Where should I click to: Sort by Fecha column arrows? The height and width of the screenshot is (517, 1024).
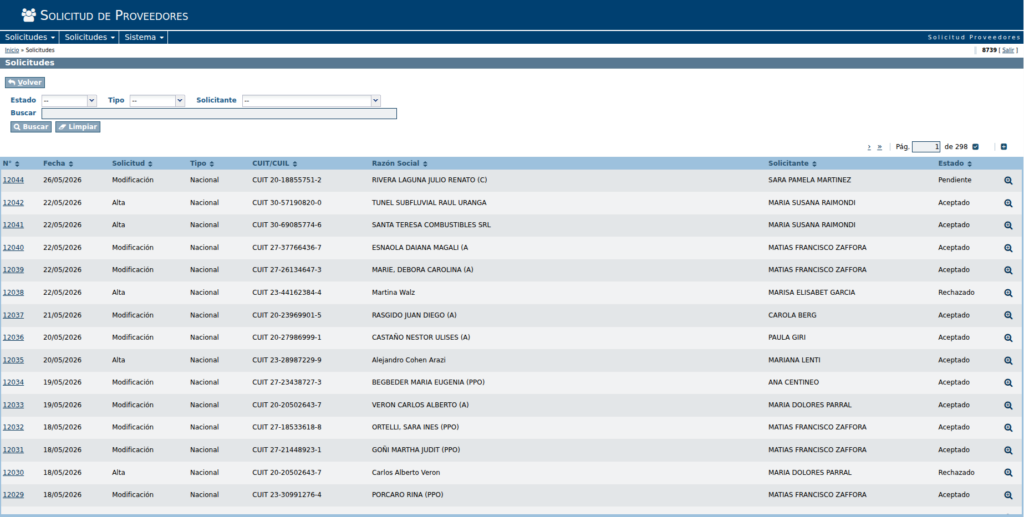(x=71, y=164)
